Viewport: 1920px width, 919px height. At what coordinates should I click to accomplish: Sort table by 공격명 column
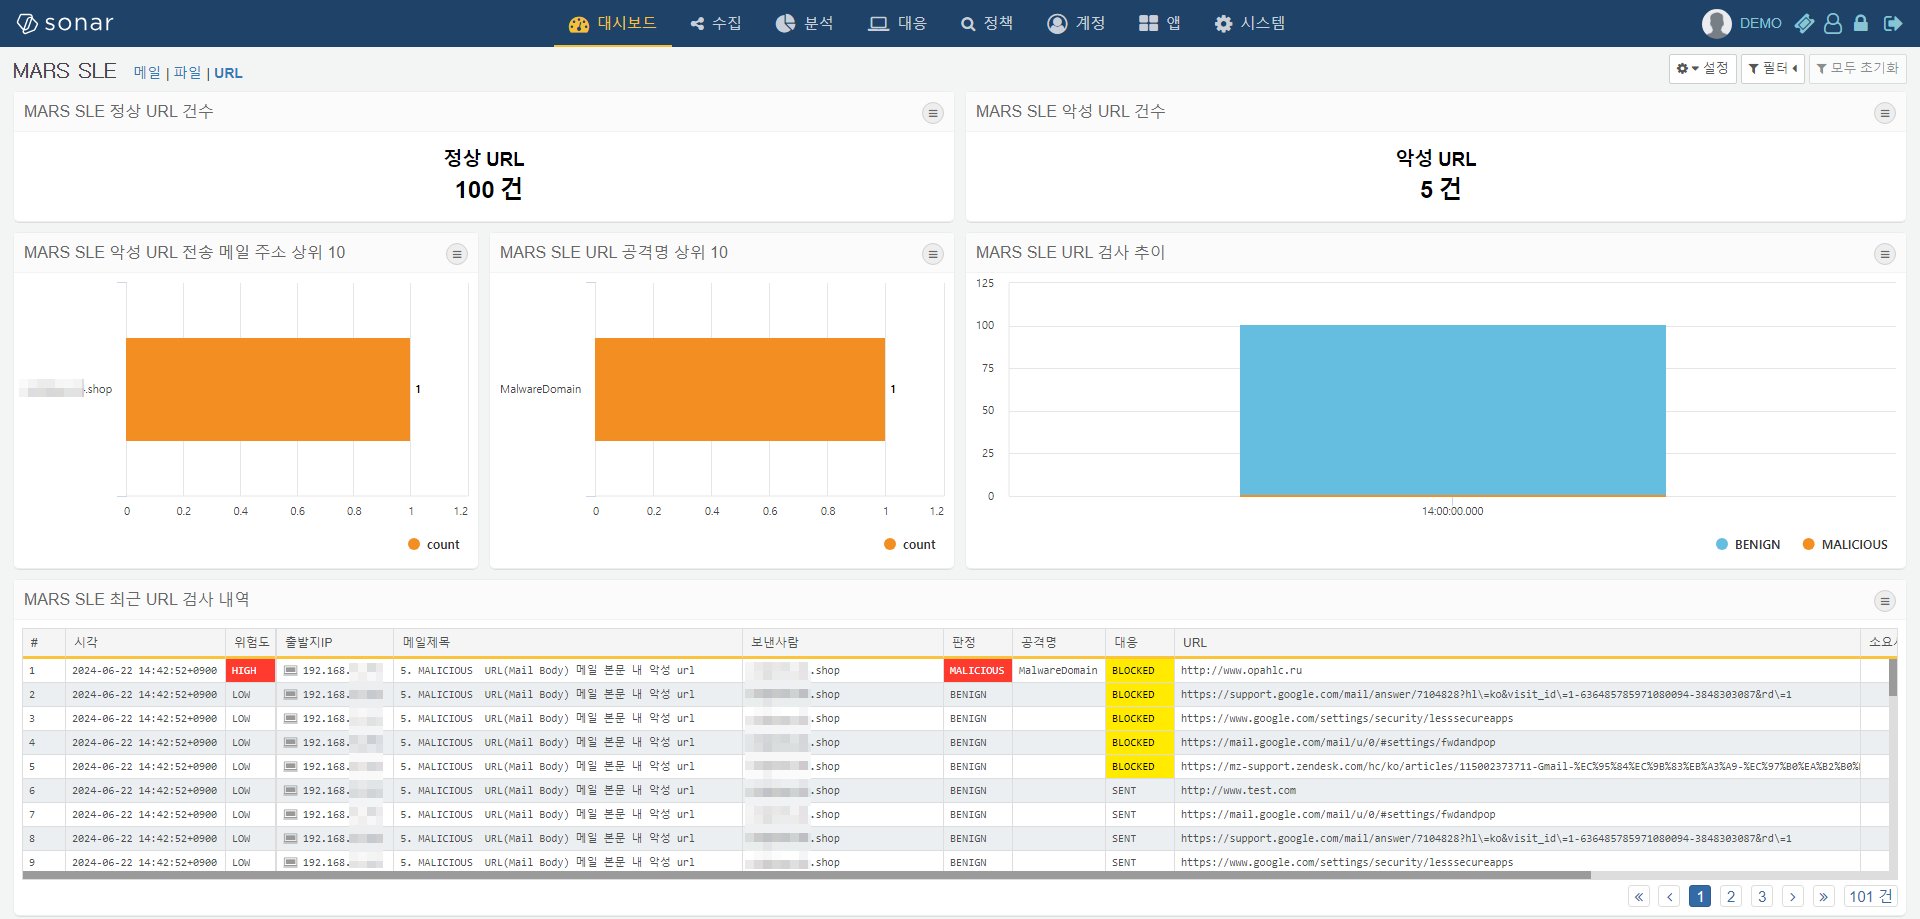point(1059,642)
